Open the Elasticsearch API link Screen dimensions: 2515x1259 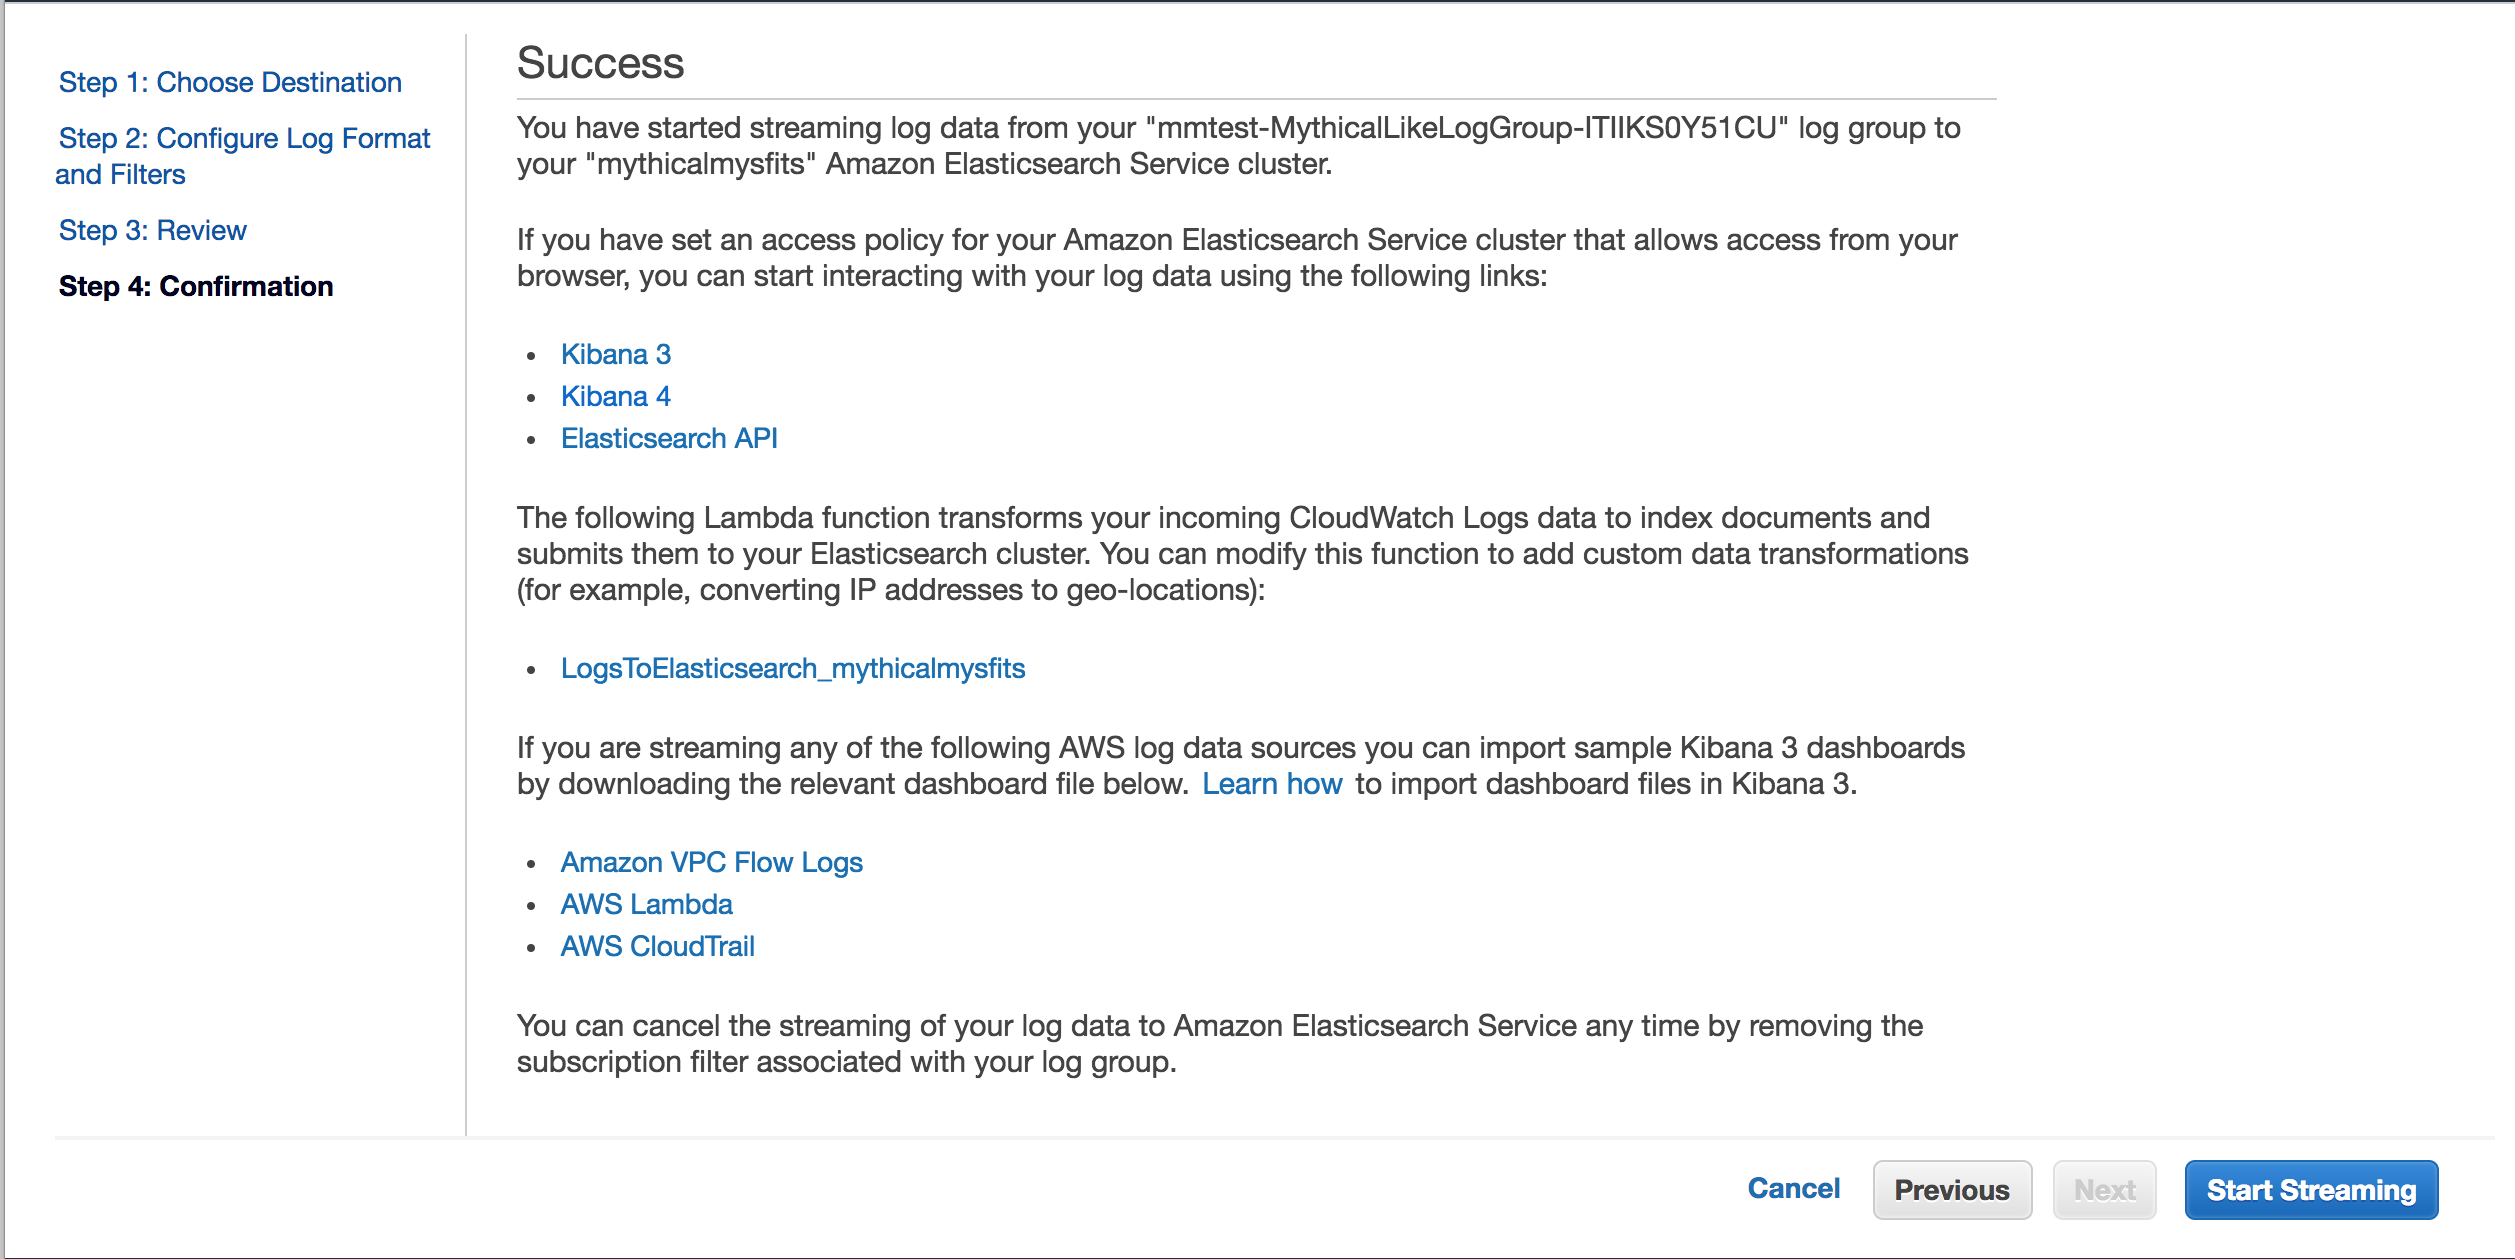669,438
